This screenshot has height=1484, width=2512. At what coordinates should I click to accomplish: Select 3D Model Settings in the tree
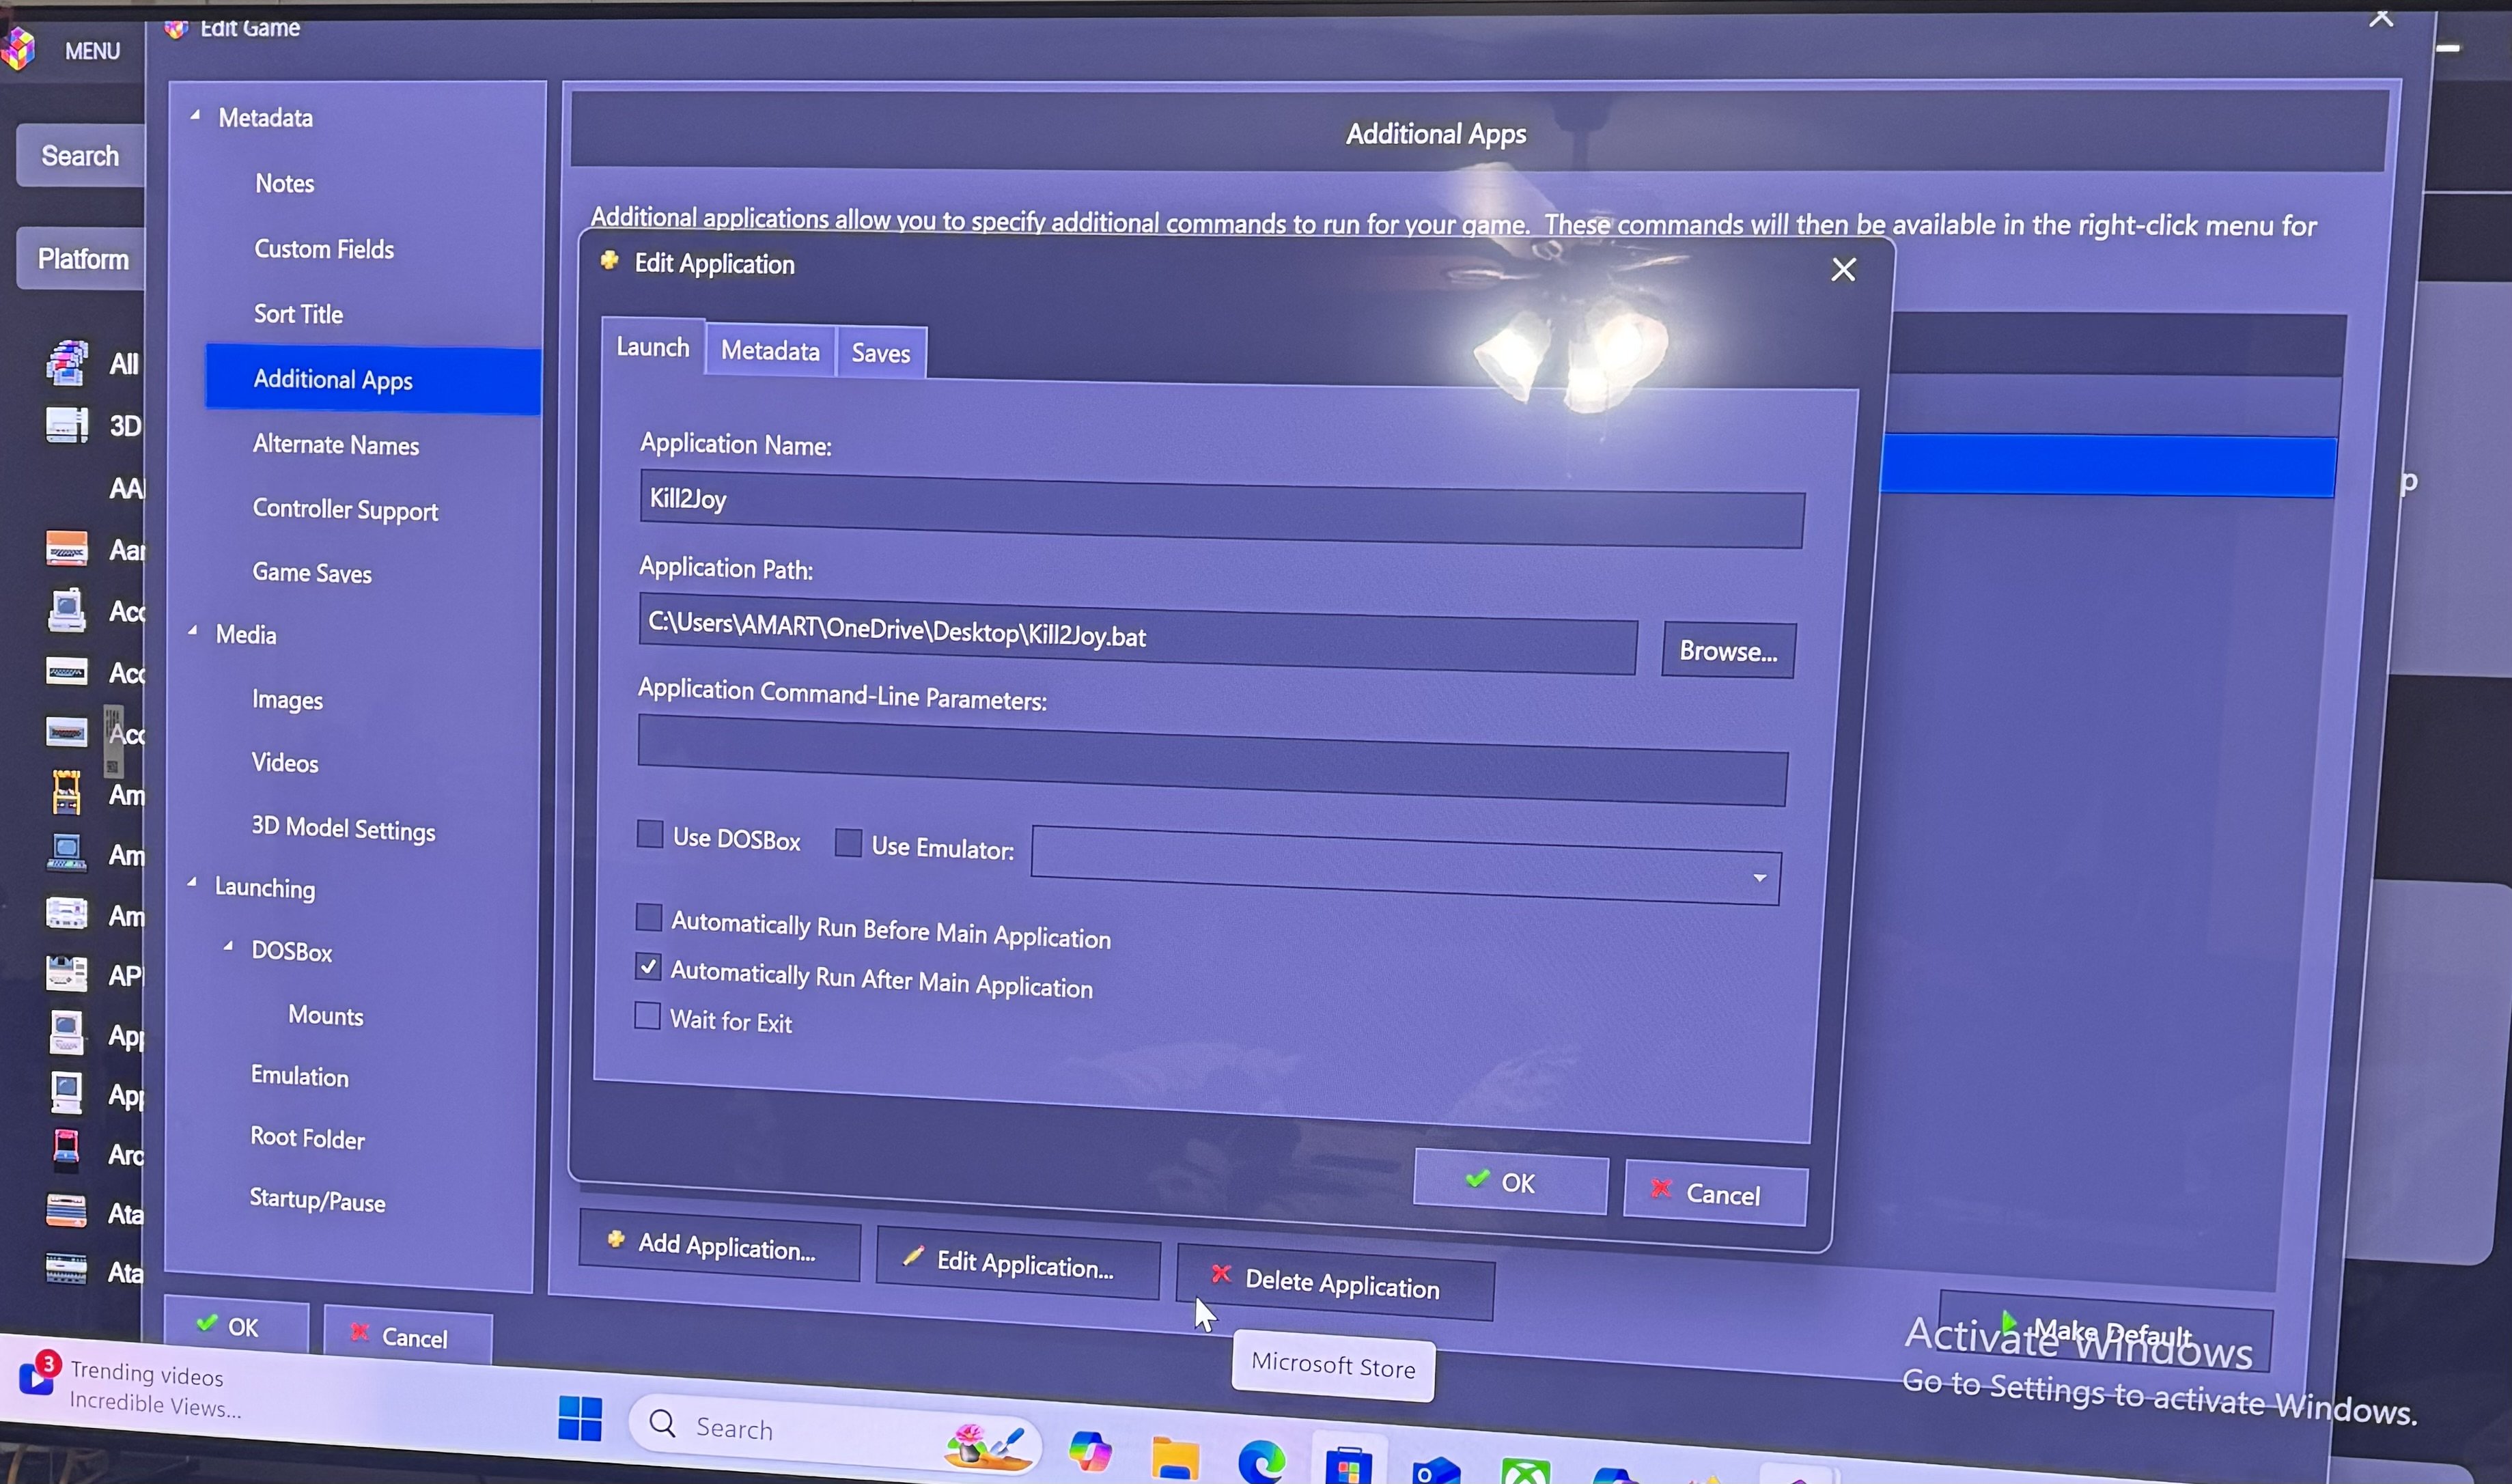click(343, 829)
